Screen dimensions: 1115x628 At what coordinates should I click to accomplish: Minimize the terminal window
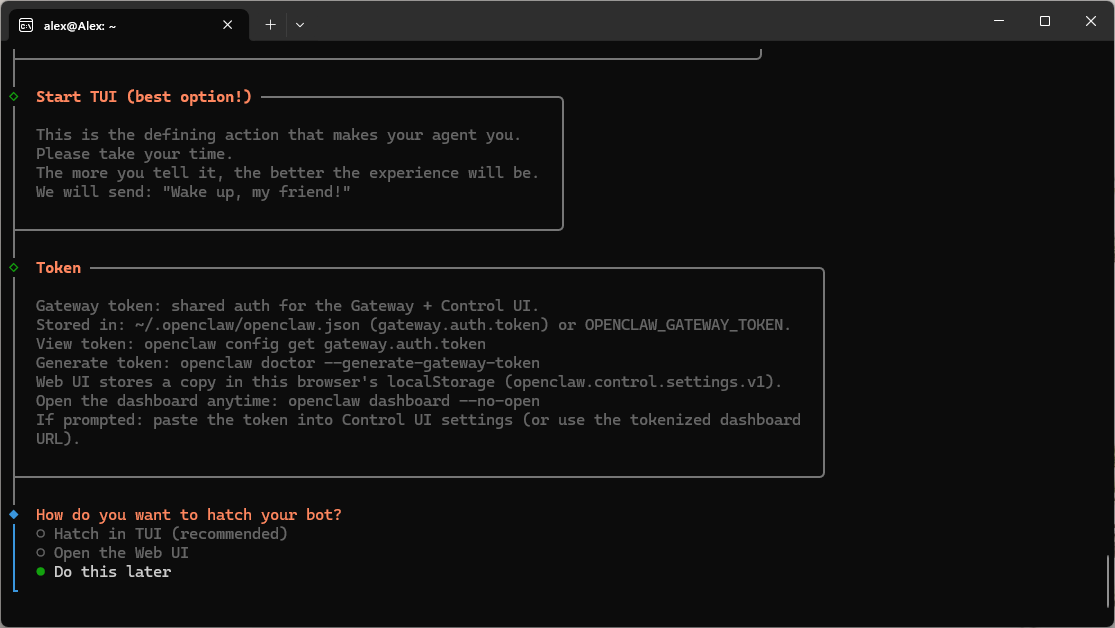tap(999, 21)
